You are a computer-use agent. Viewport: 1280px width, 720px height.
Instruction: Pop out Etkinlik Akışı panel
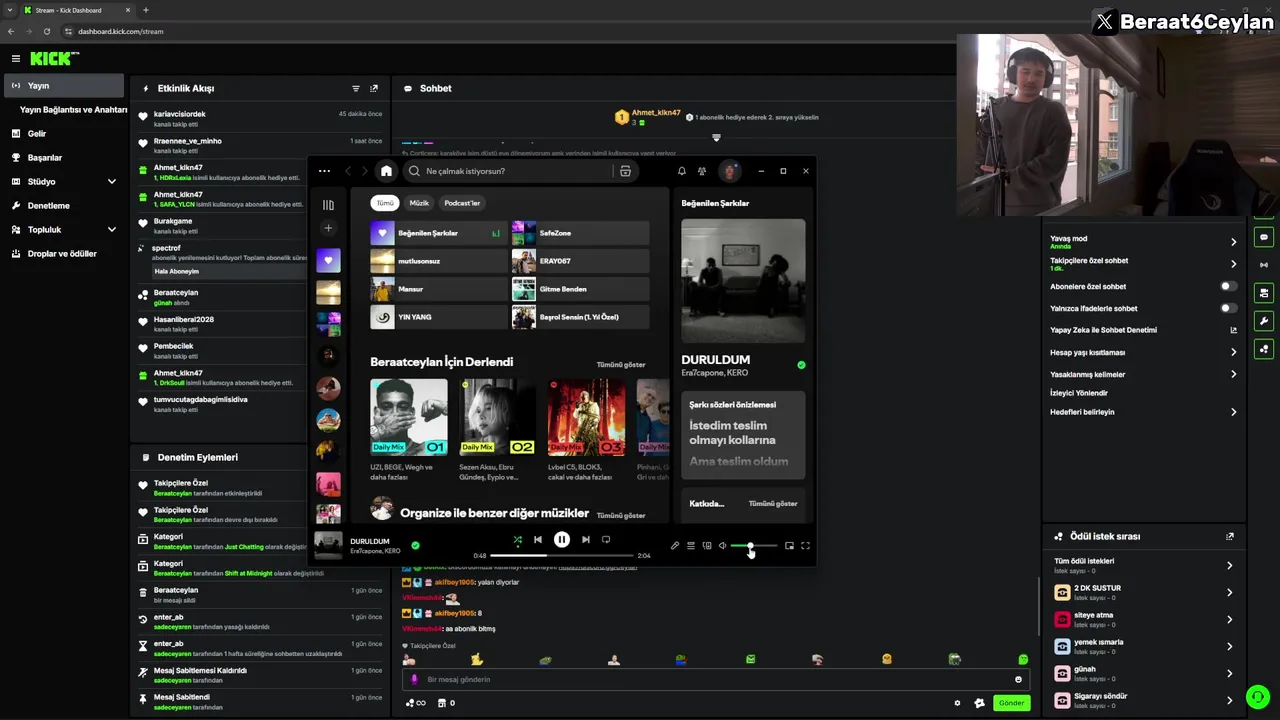374,89
